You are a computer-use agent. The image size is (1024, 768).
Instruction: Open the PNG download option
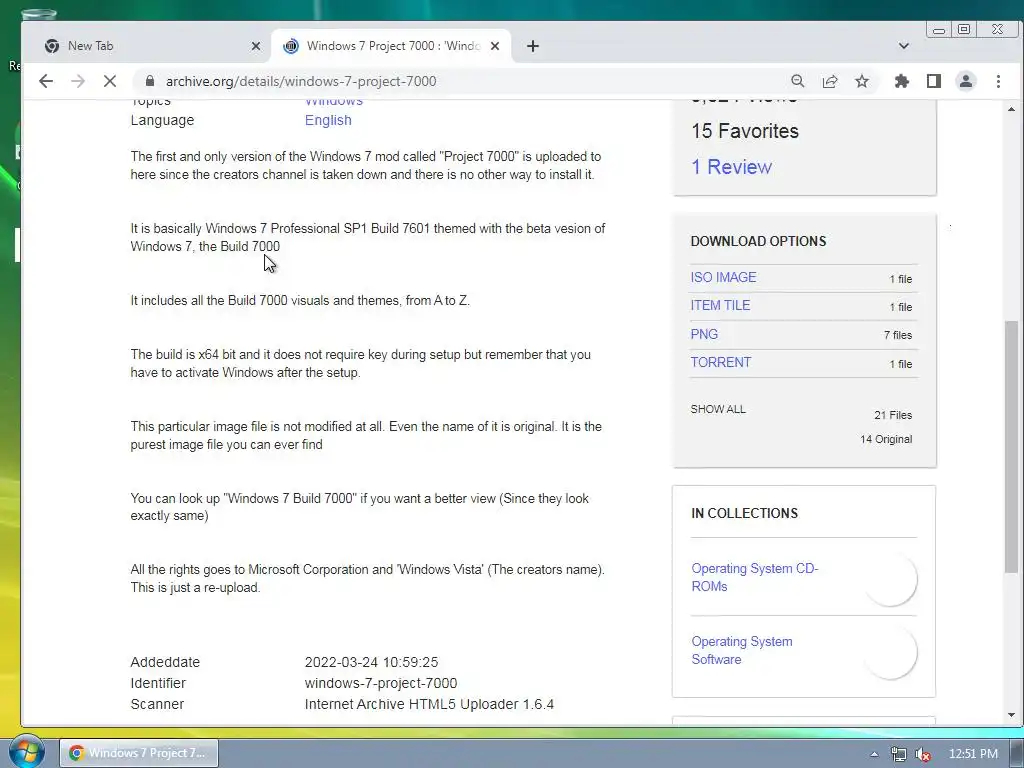[x=704, y=334]
